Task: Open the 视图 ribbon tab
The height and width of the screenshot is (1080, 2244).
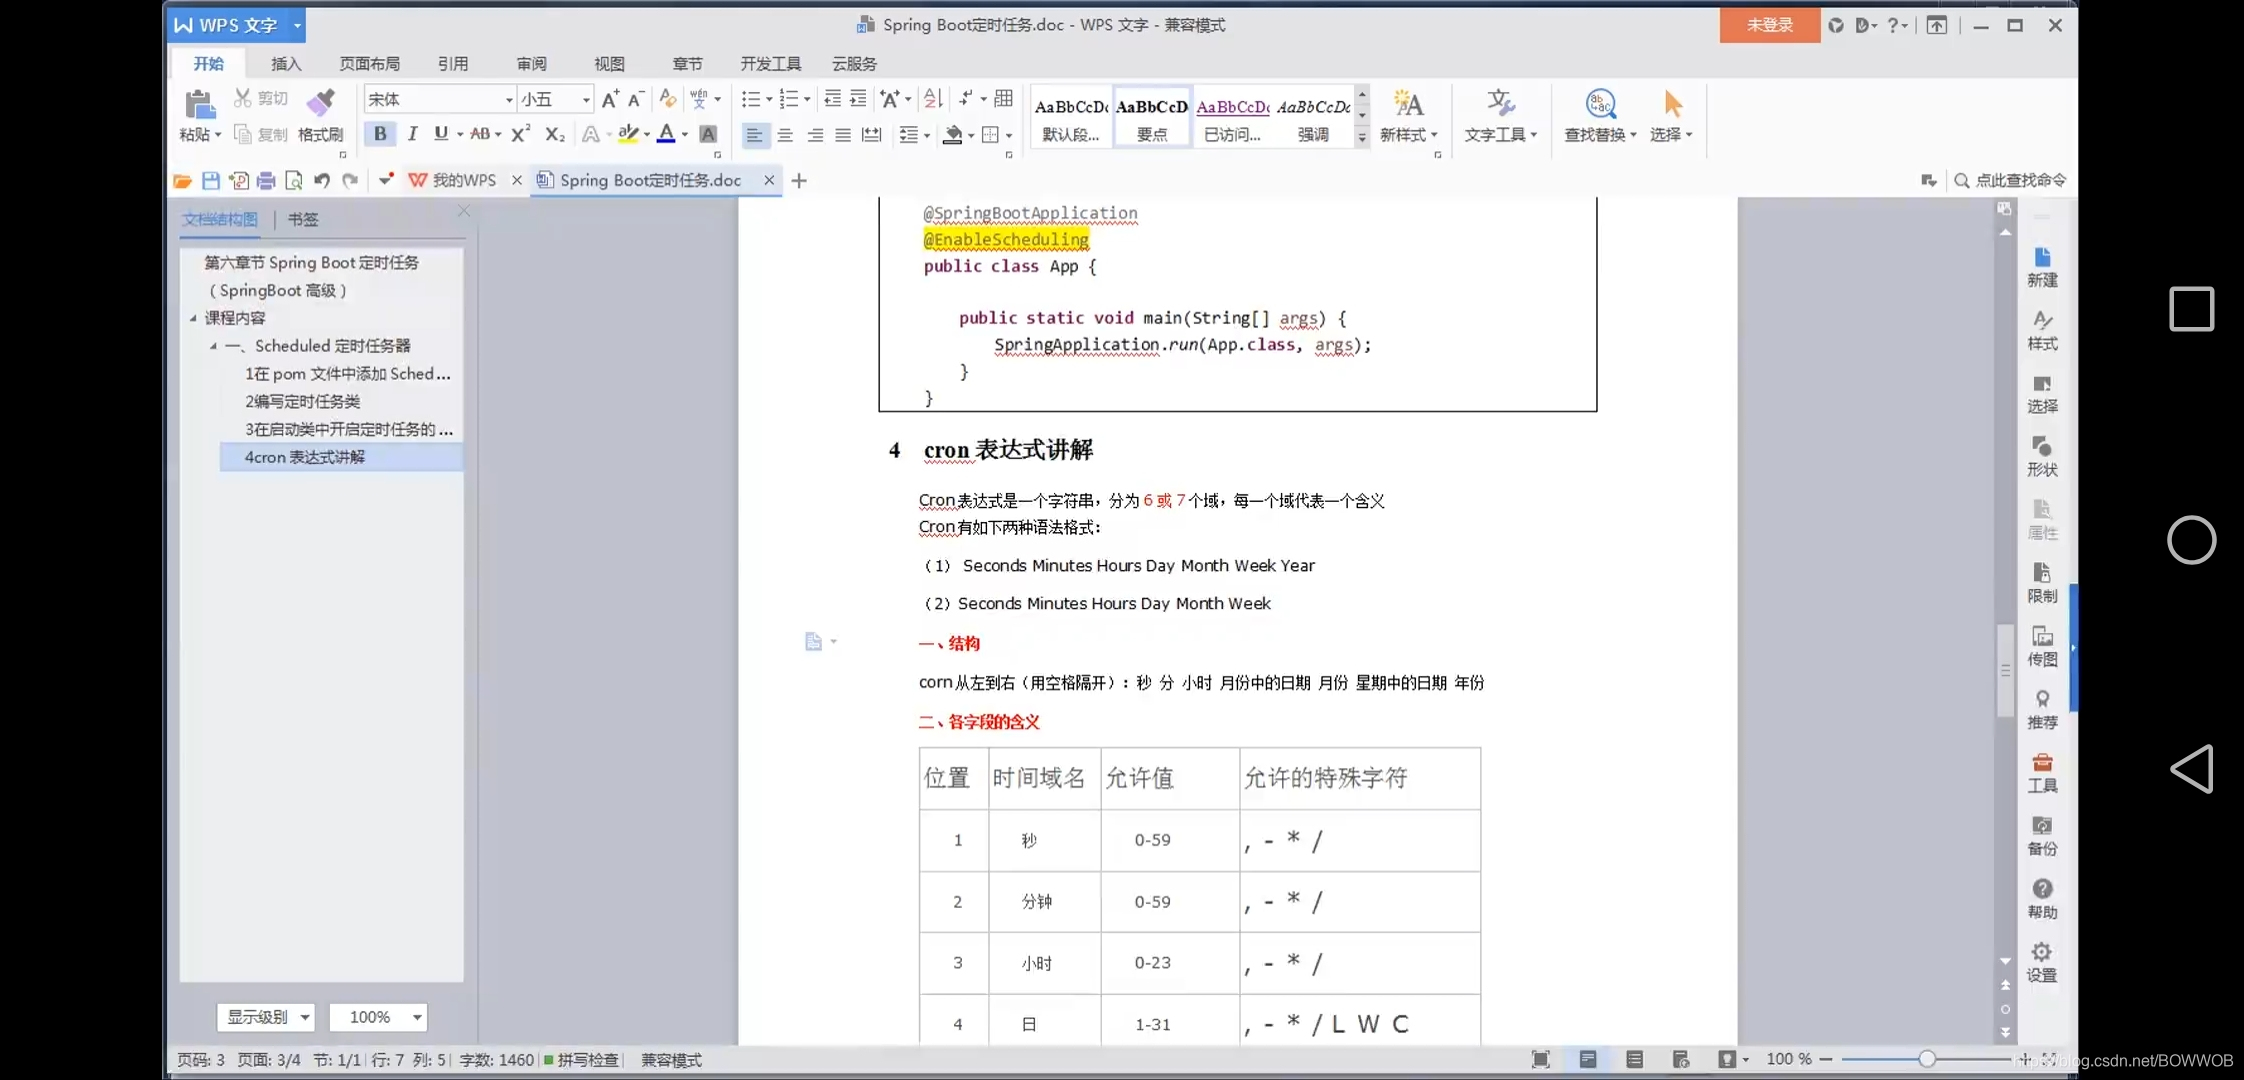Action: click(609, 63)
